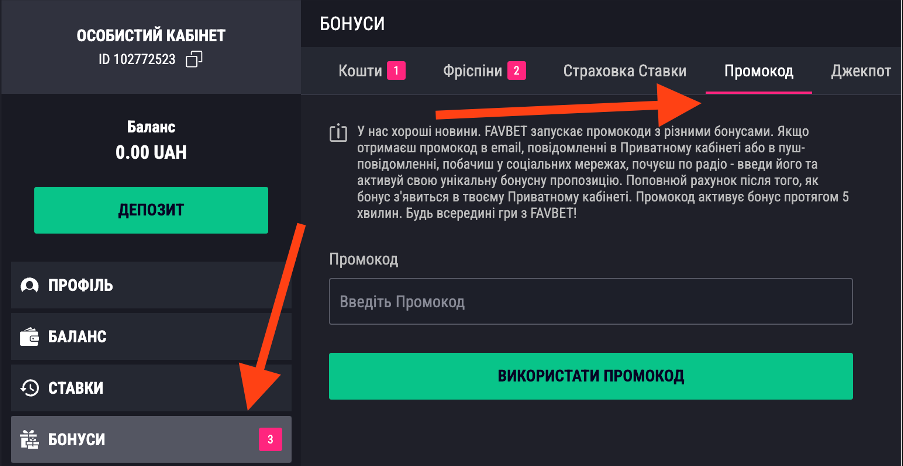This screenshot has width=903, height=466.
Task: Click the 0.00 UAH balance amount
Action: tap(151, 153)
